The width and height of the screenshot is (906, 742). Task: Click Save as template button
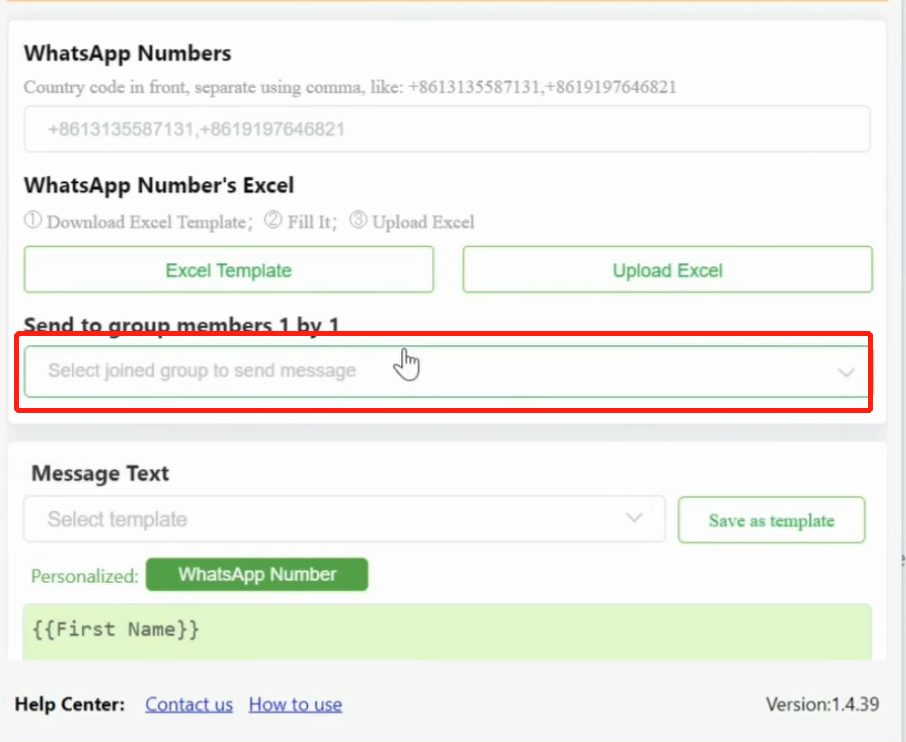[771, 520]
